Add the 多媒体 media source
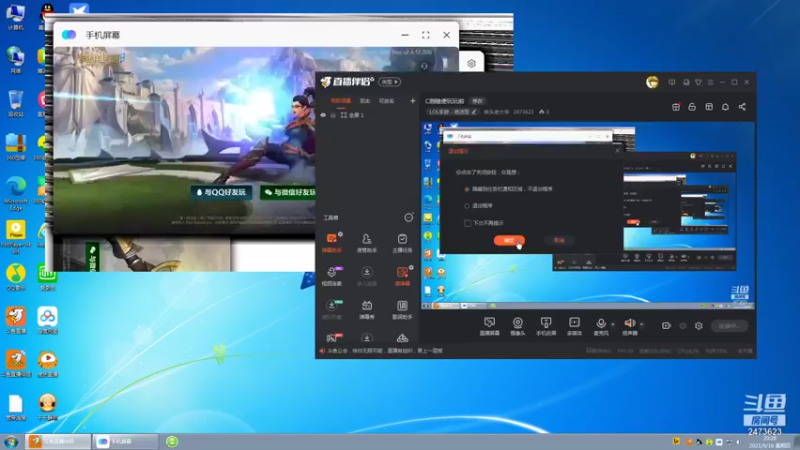Viewport: 800px width, 450px height. 574,326
